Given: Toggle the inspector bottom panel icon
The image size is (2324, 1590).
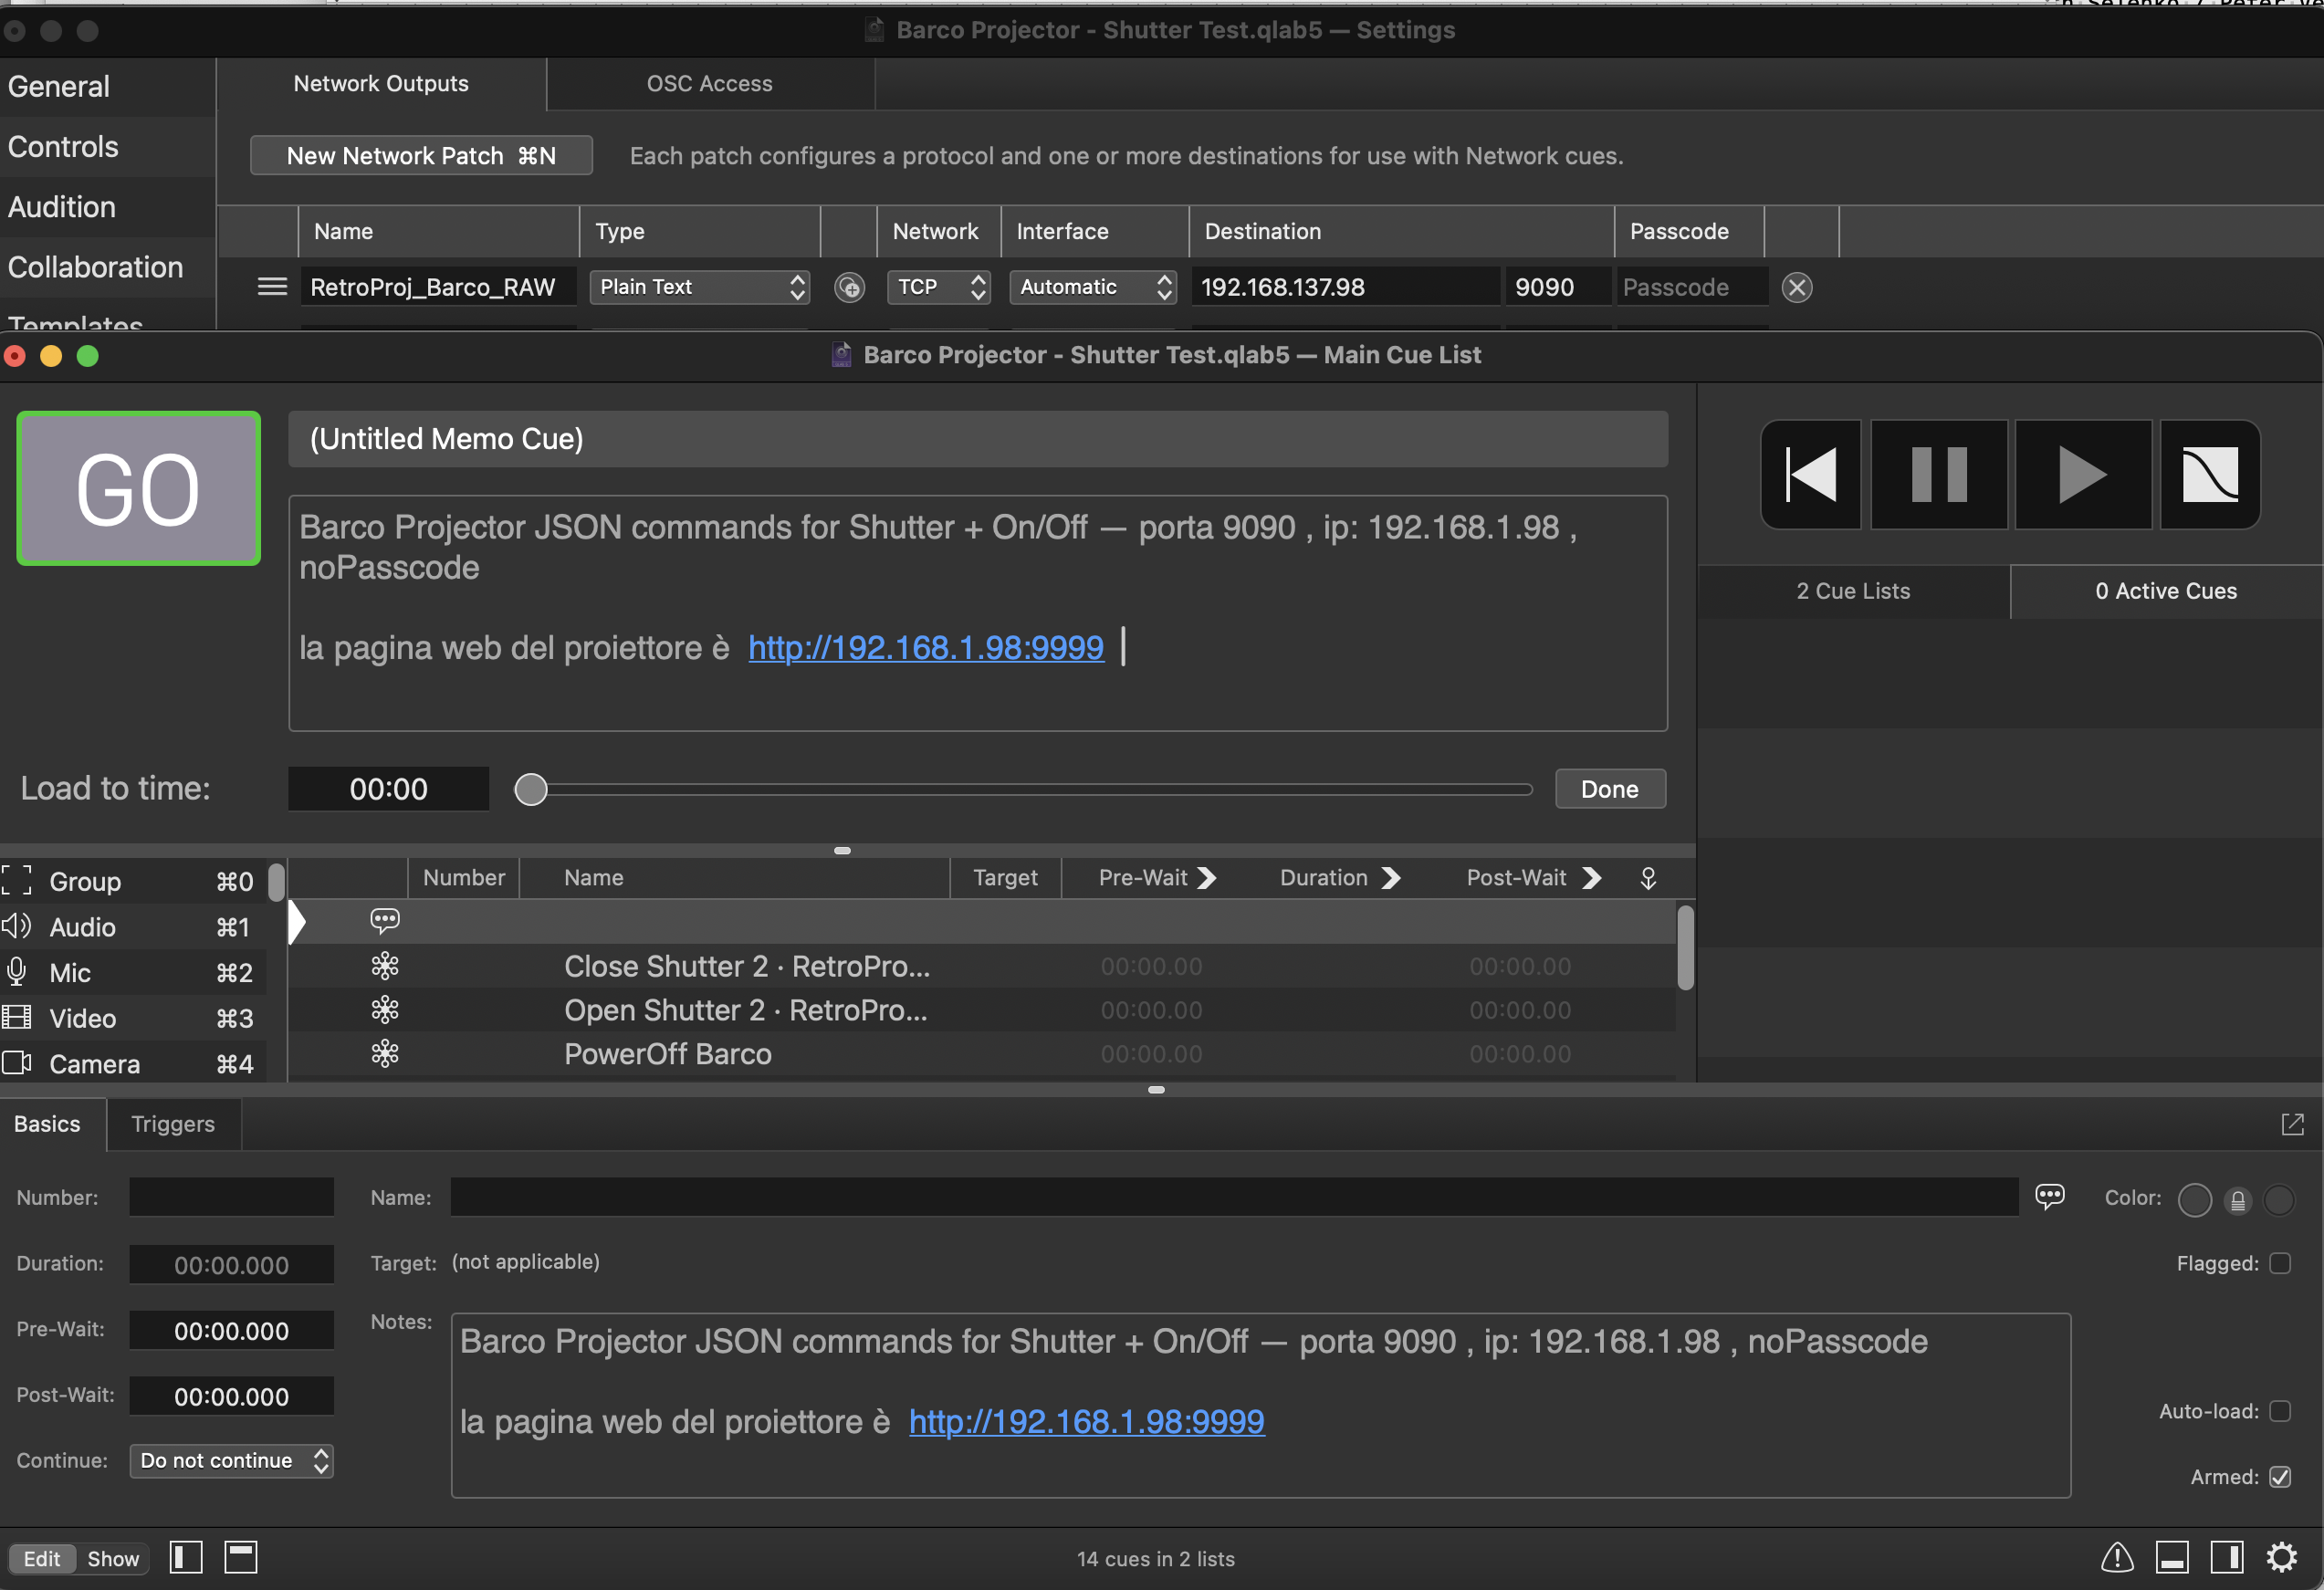Looking at the screenshot, I should [2172, 1558].
